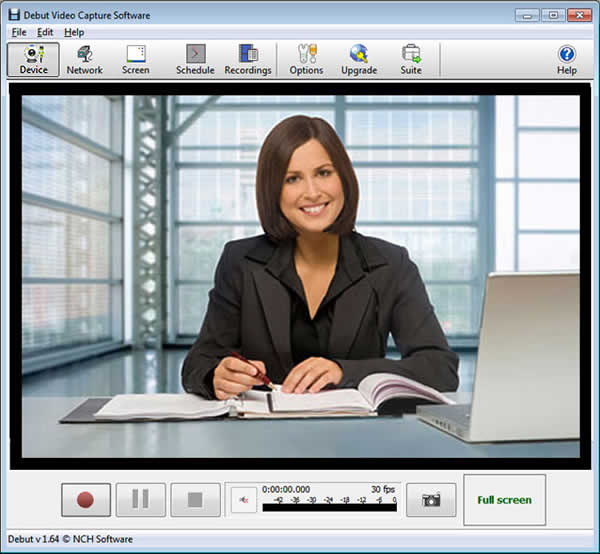Click the audio level meter bar
The width and height of the screenshot is (600, 554).
[x=329, y=507]
